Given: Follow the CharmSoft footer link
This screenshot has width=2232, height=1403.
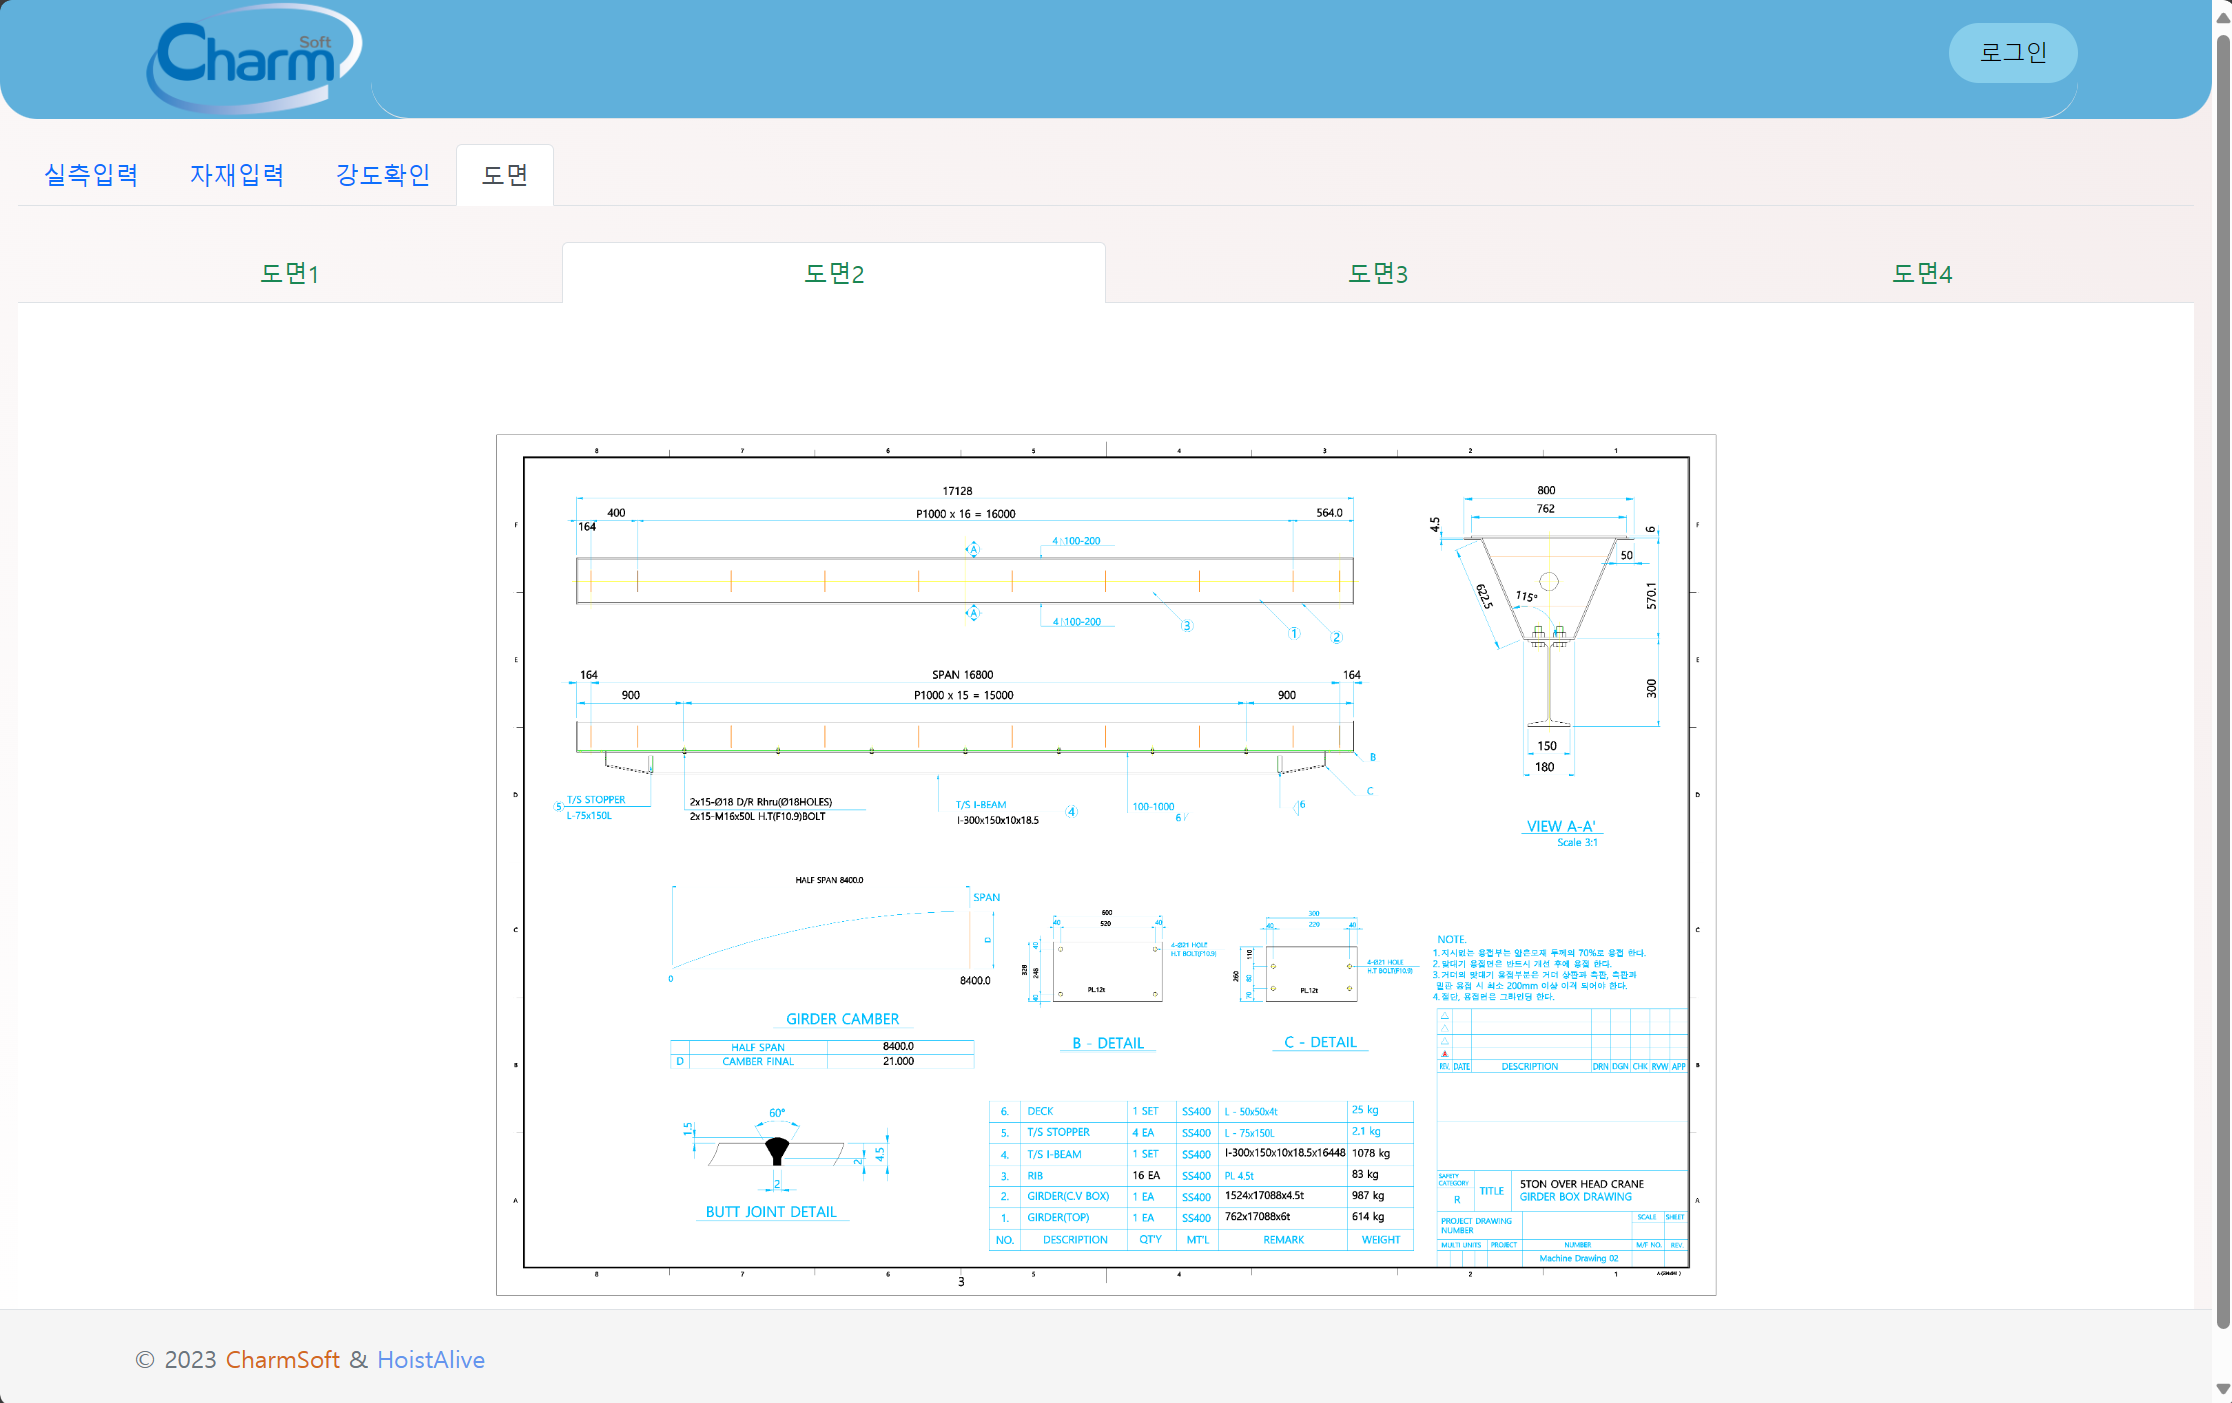Looking at the screenshot, I should pos(282,1360).
